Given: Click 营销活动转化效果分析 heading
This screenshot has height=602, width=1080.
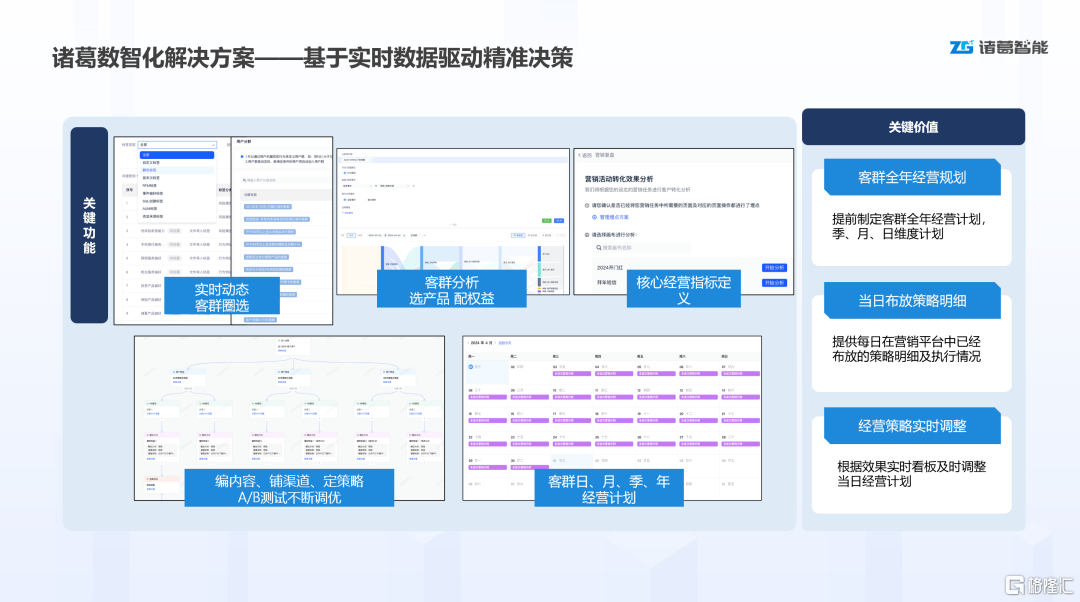Looking at the screenshot, I should 619,178.
